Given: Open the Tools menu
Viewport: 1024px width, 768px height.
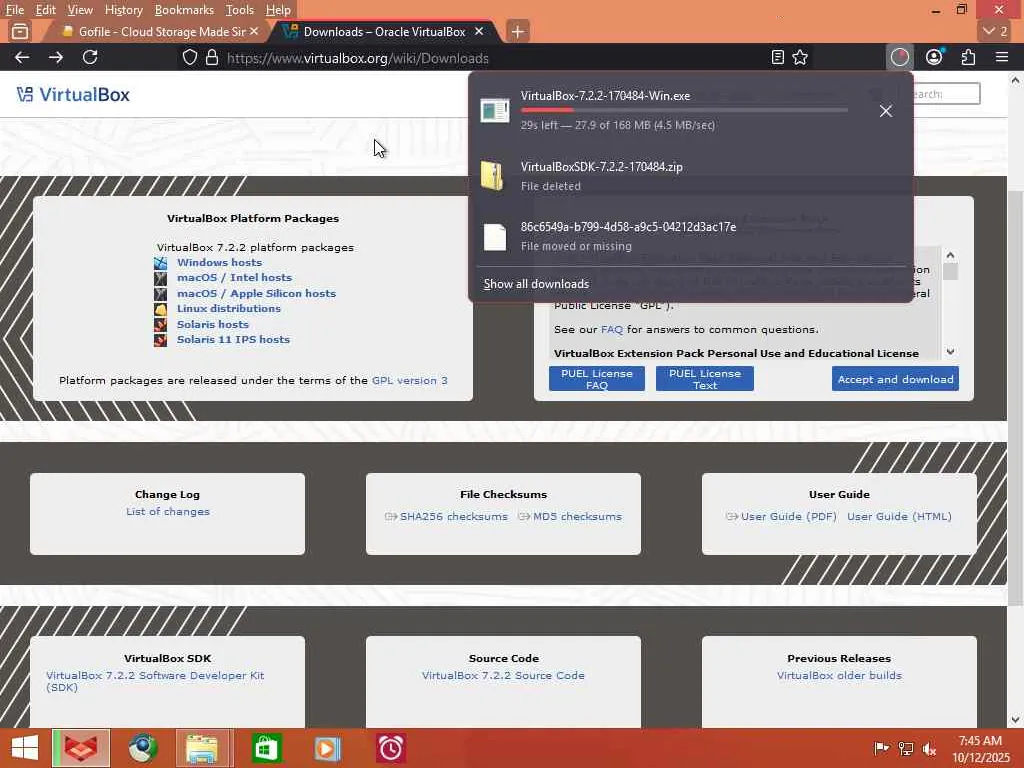Looking at the screenshot, I should (240, 10).
